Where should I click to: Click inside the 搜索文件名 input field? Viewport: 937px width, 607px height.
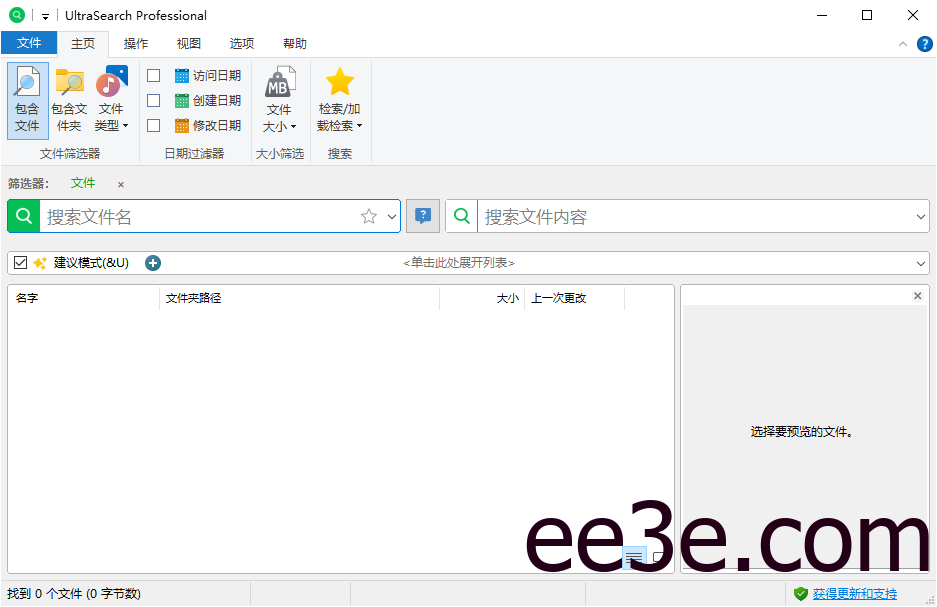[x=180, y=216]
